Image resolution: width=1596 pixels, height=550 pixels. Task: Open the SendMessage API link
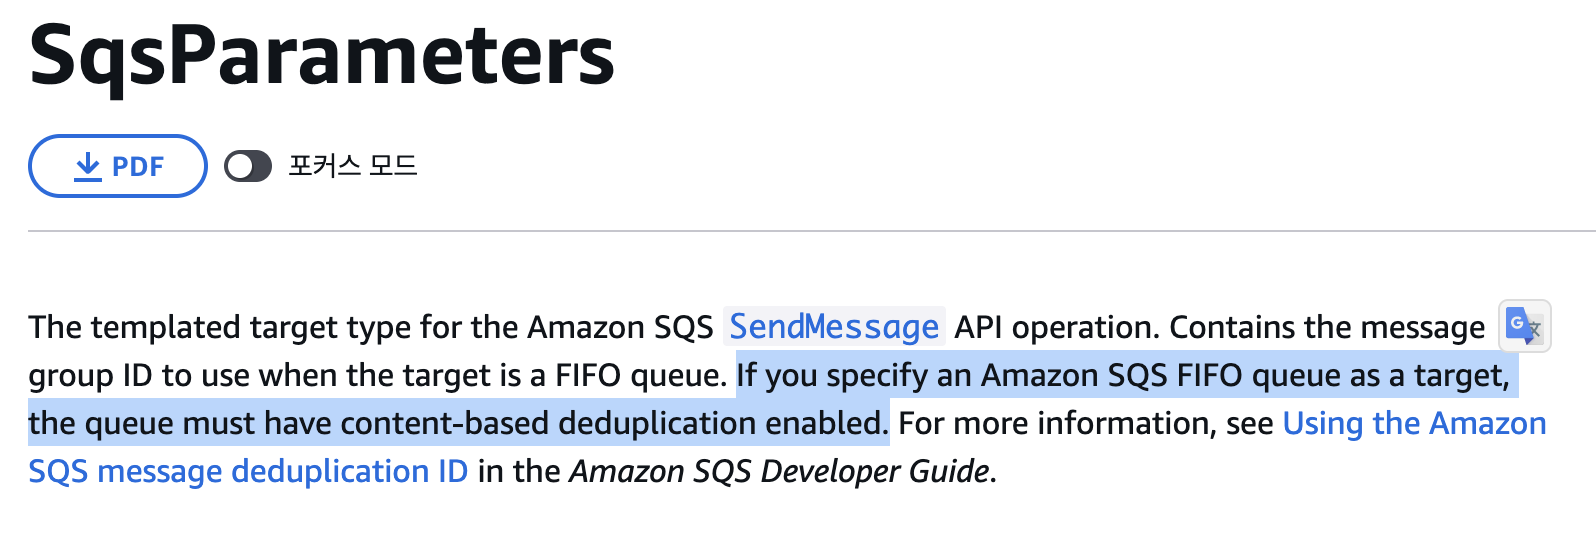834,327
